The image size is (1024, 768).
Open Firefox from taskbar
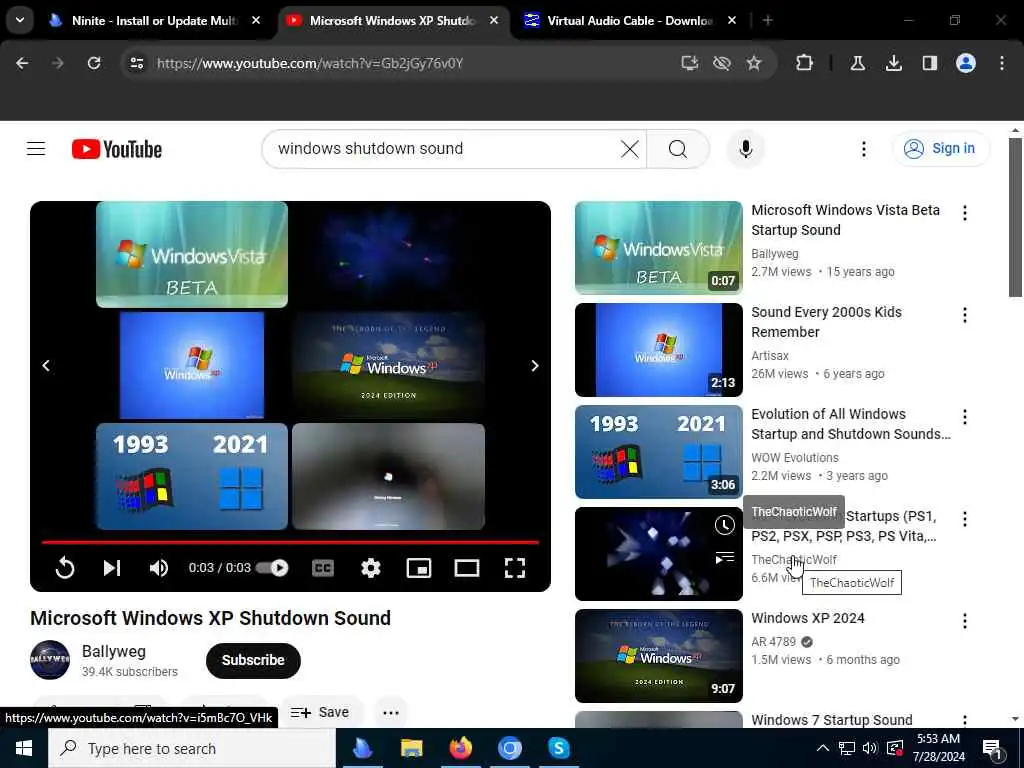coord(460,748)
